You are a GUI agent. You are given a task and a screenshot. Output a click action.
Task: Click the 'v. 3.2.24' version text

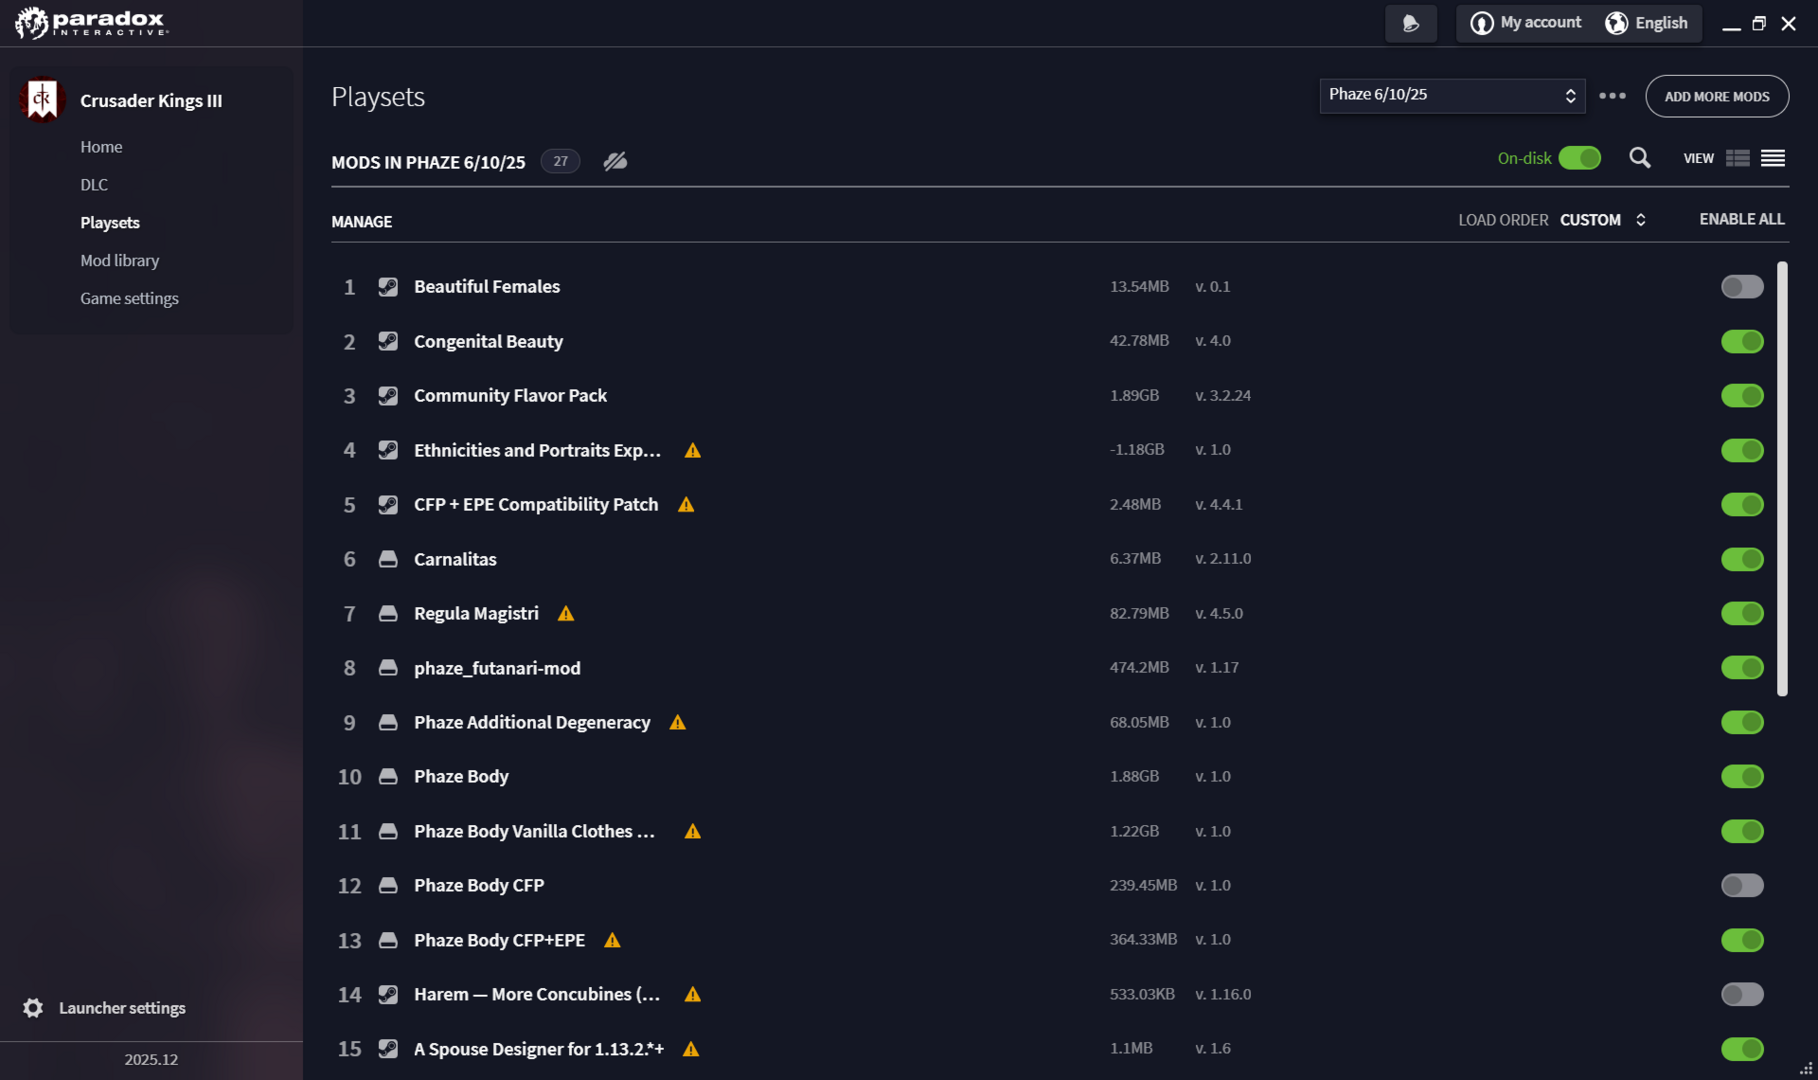click(x=1223, y=396)
